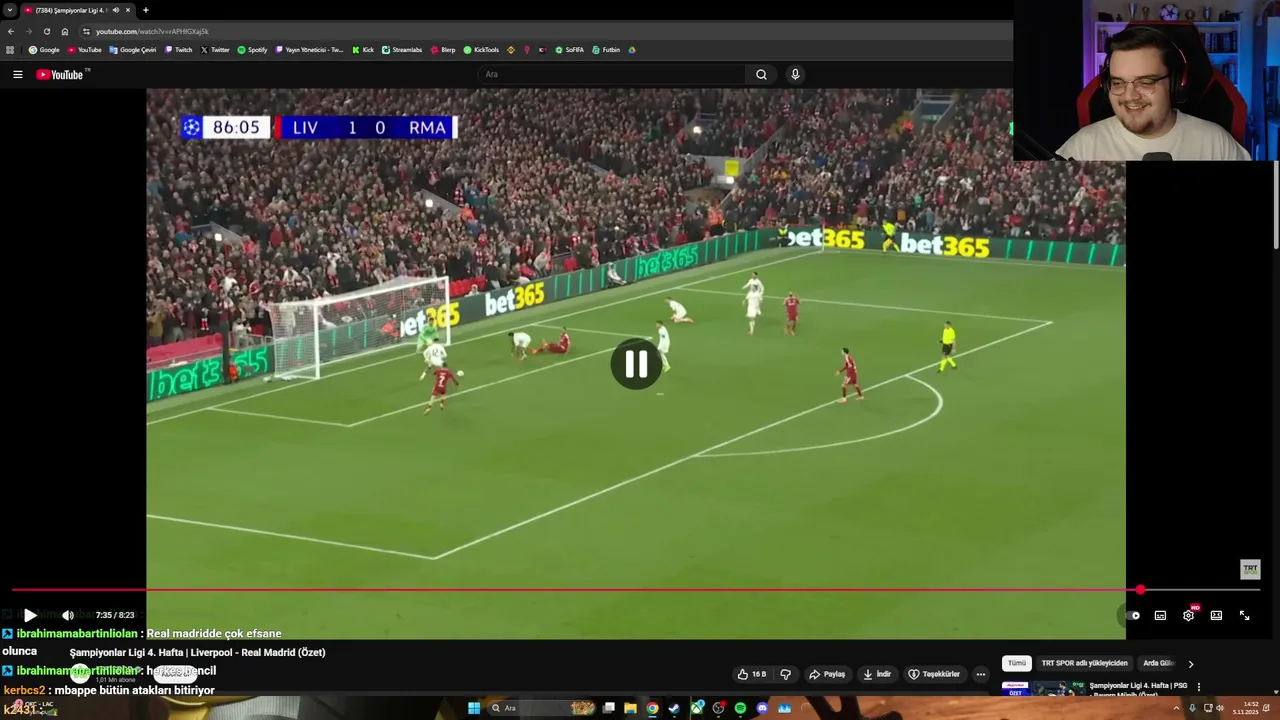Open the browser tab list dropdown arrow
The width and height of the screenshot is (1280, 720).
pyautogui.click(x=9, y=10)
